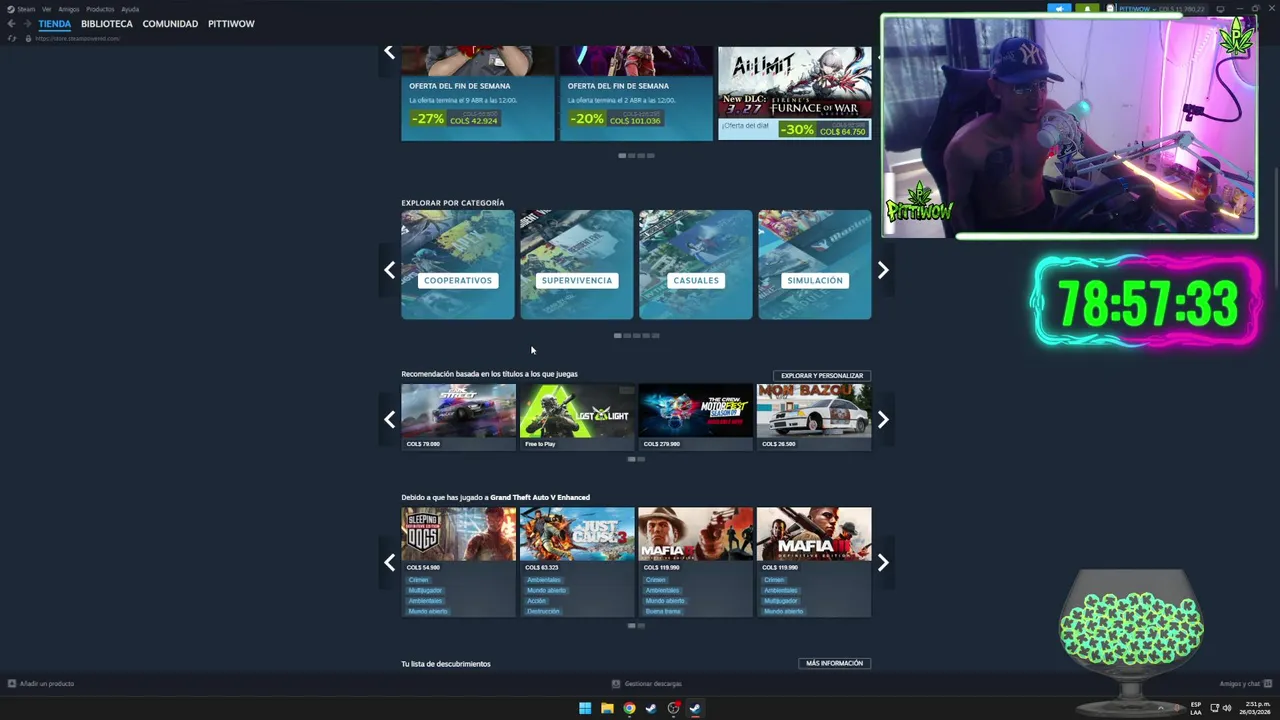
Task: Open the COOPERATIVOS category
Action: [458, 265]
